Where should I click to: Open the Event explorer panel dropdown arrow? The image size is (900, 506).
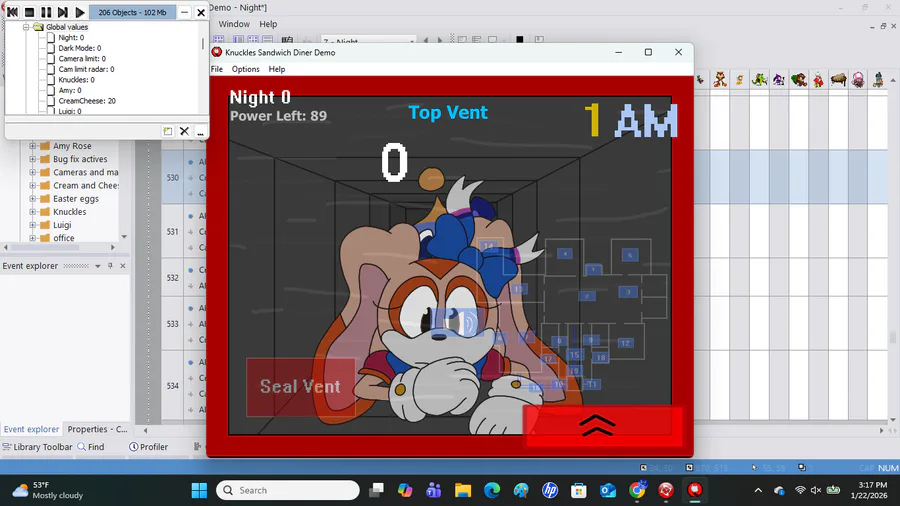pos(98,266)
